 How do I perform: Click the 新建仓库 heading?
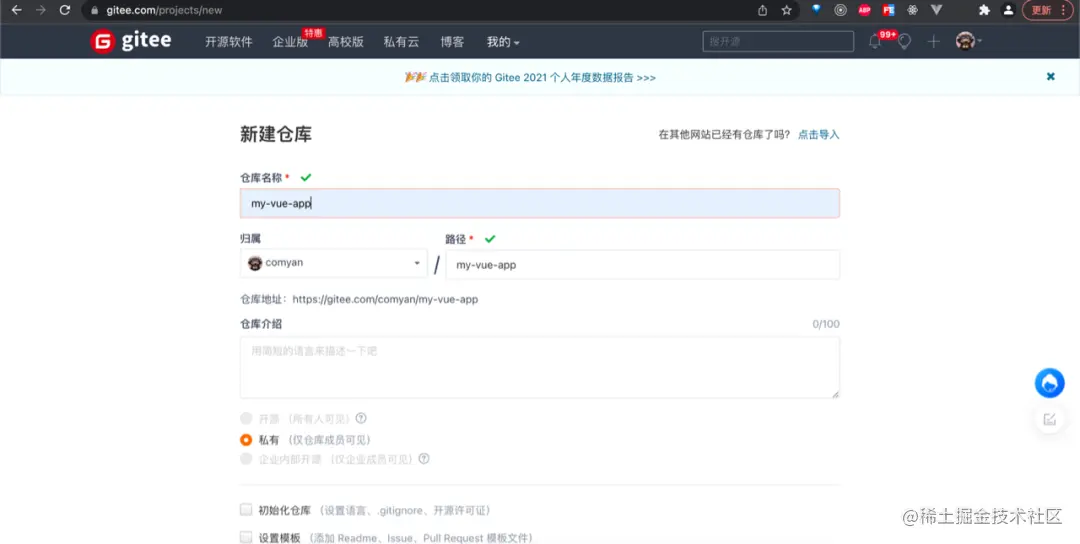click(x=276, y=134)
